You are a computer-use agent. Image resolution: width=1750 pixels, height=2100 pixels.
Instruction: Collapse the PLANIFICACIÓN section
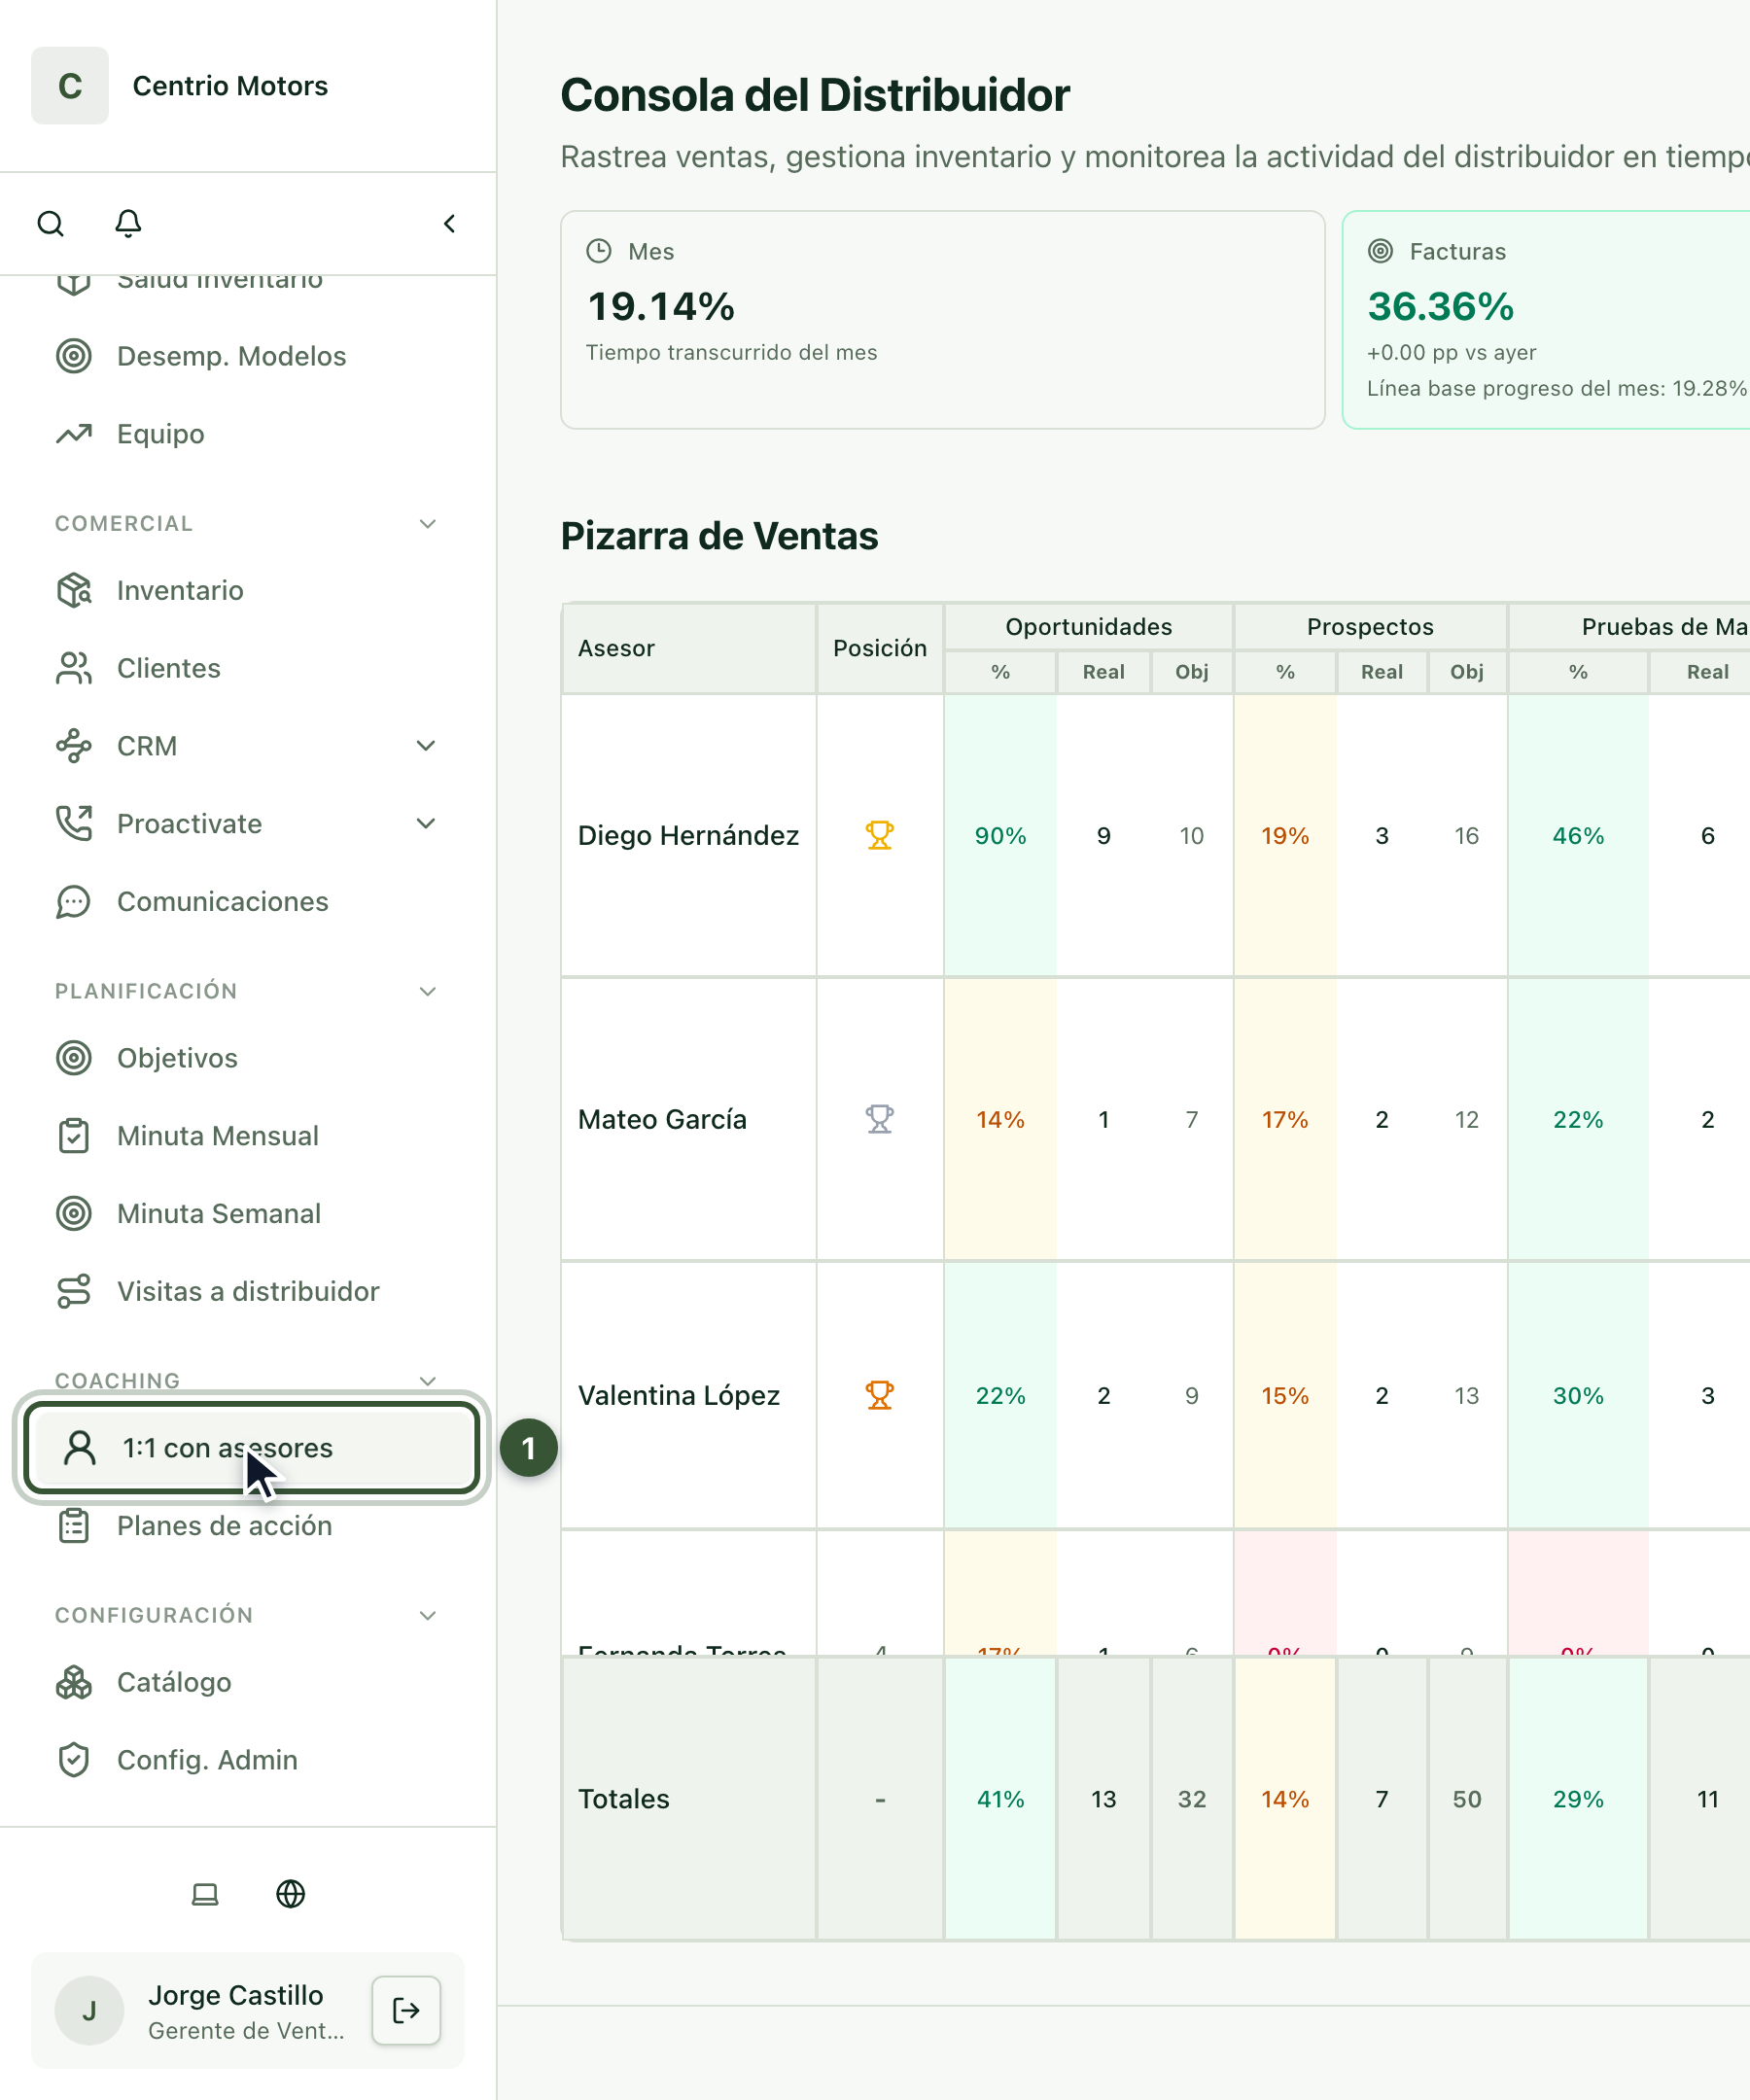[428, 992]
